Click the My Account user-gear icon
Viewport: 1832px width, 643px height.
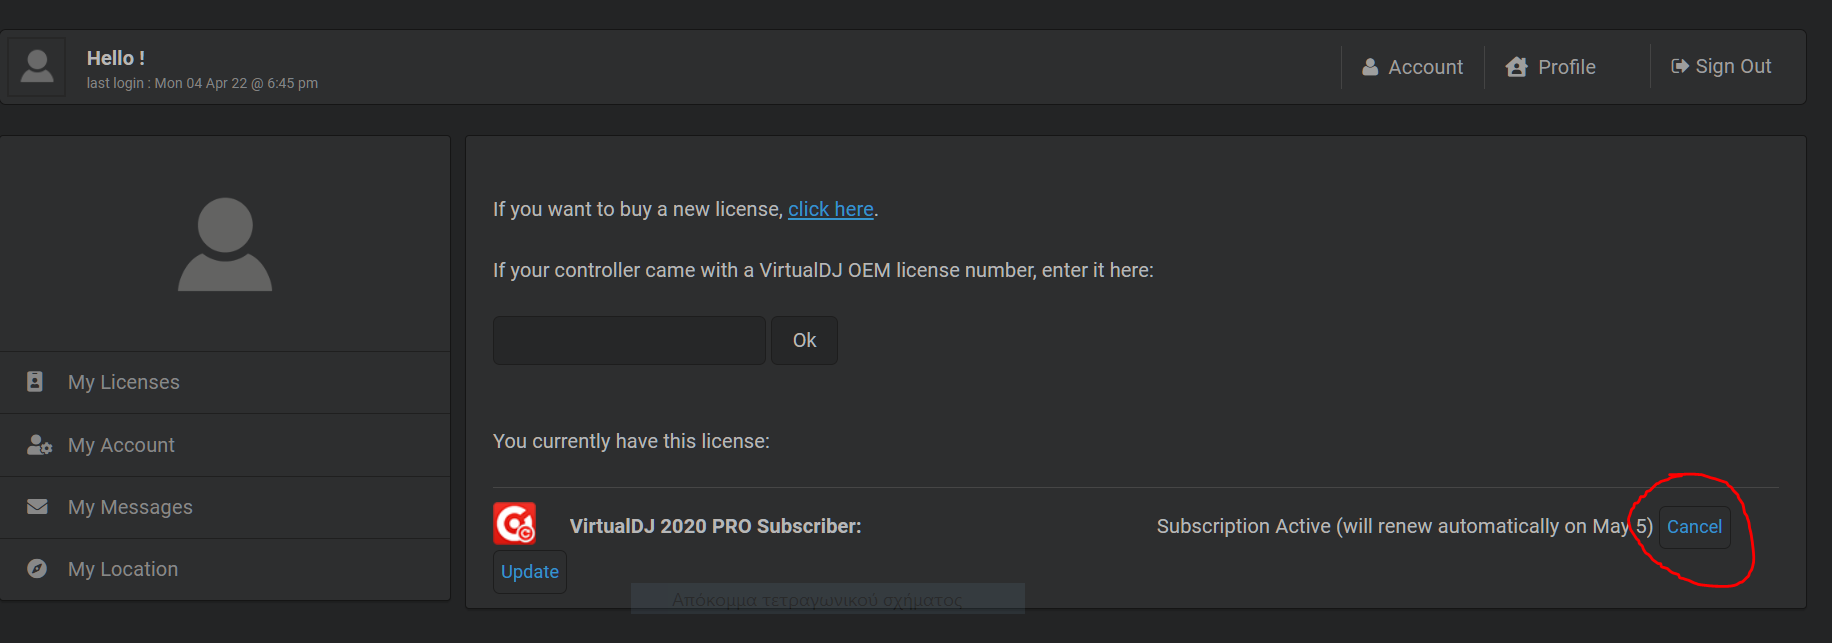[39, 445]
